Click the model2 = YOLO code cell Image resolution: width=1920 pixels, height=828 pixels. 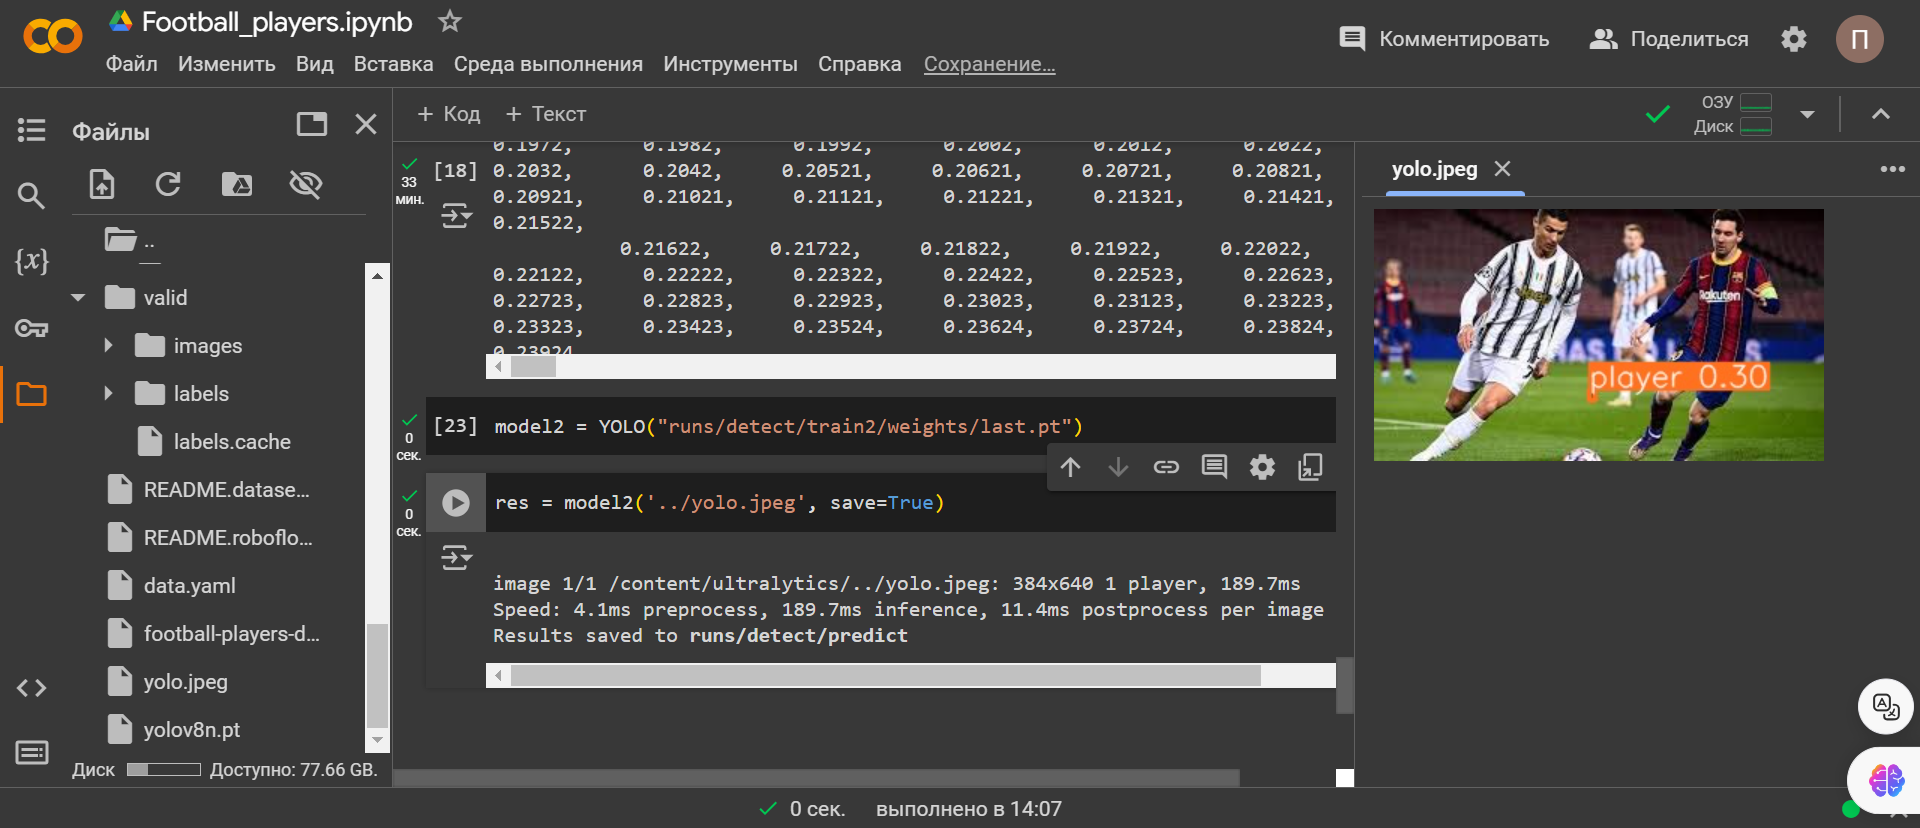[880, 427]
